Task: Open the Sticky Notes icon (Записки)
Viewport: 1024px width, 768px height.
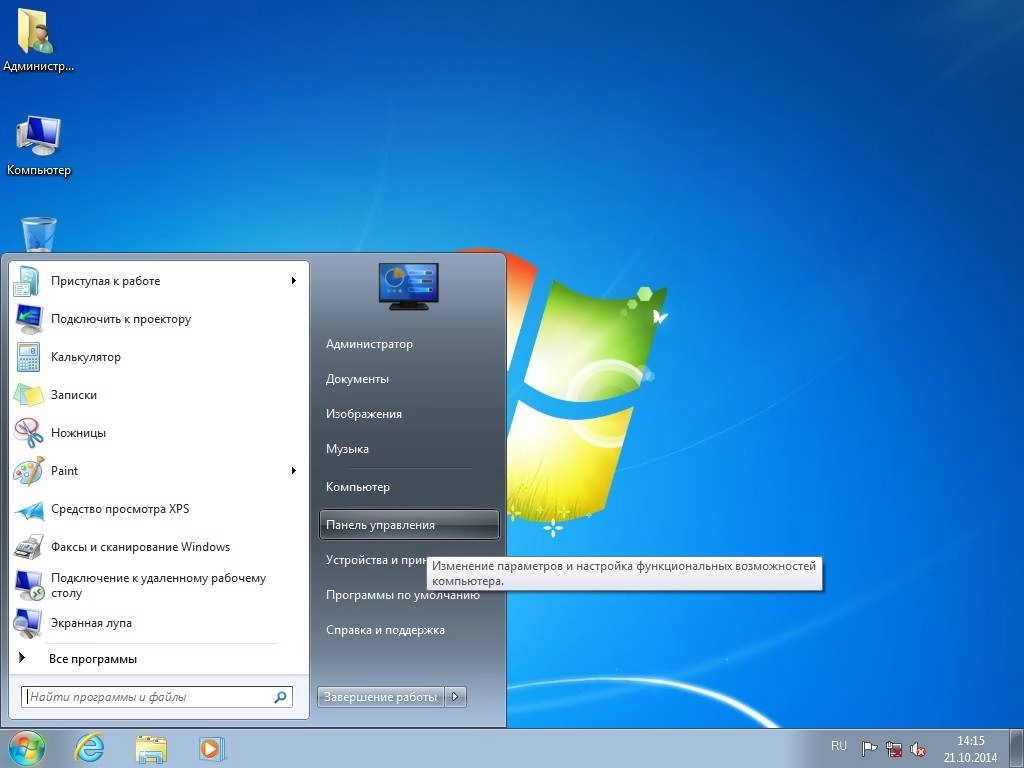Action: [x=29, y=395]
